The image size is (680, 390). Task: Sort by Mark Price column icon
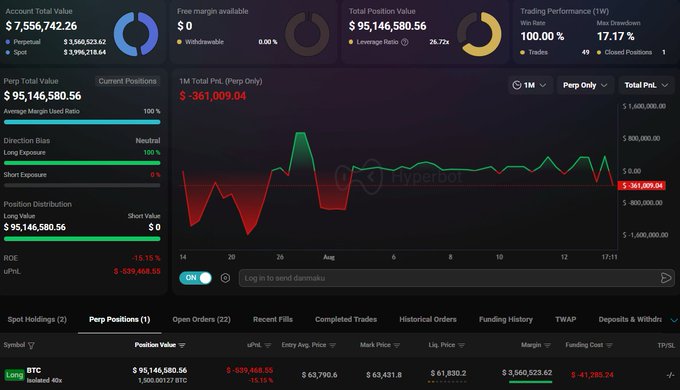[x=396, y=345]
